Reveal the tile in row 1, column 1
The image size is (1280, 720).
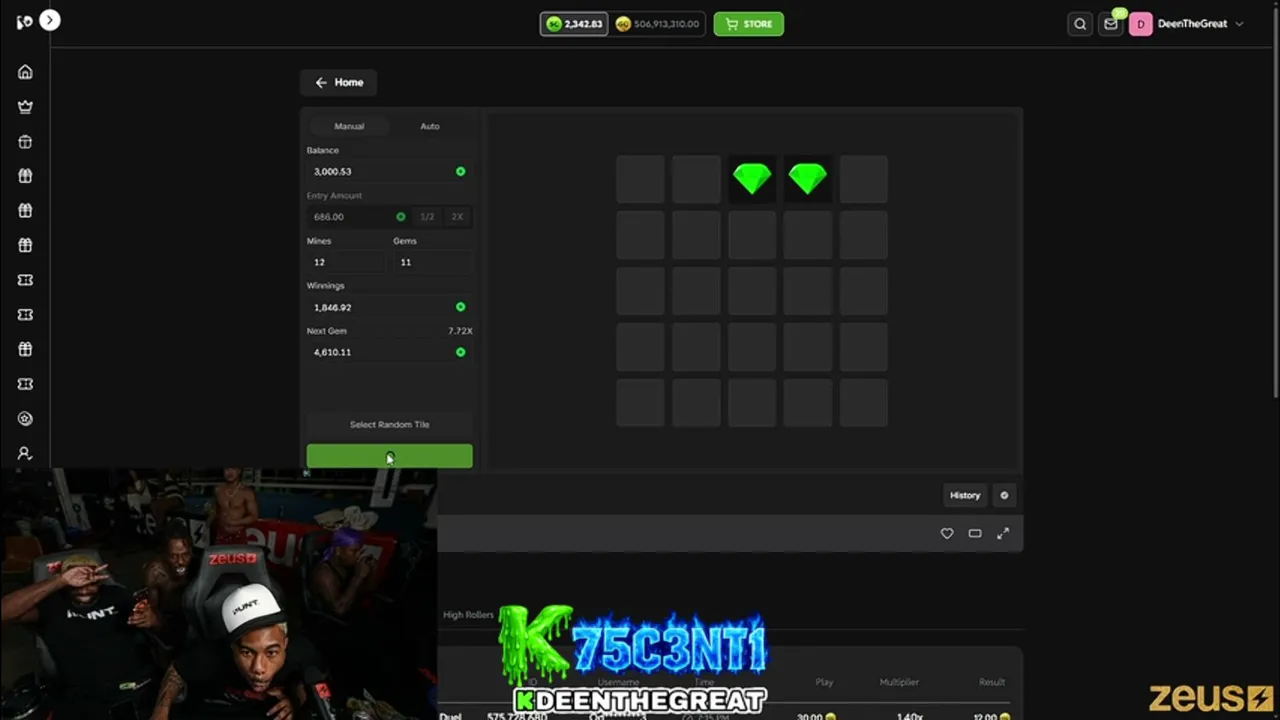coord(640,179)
